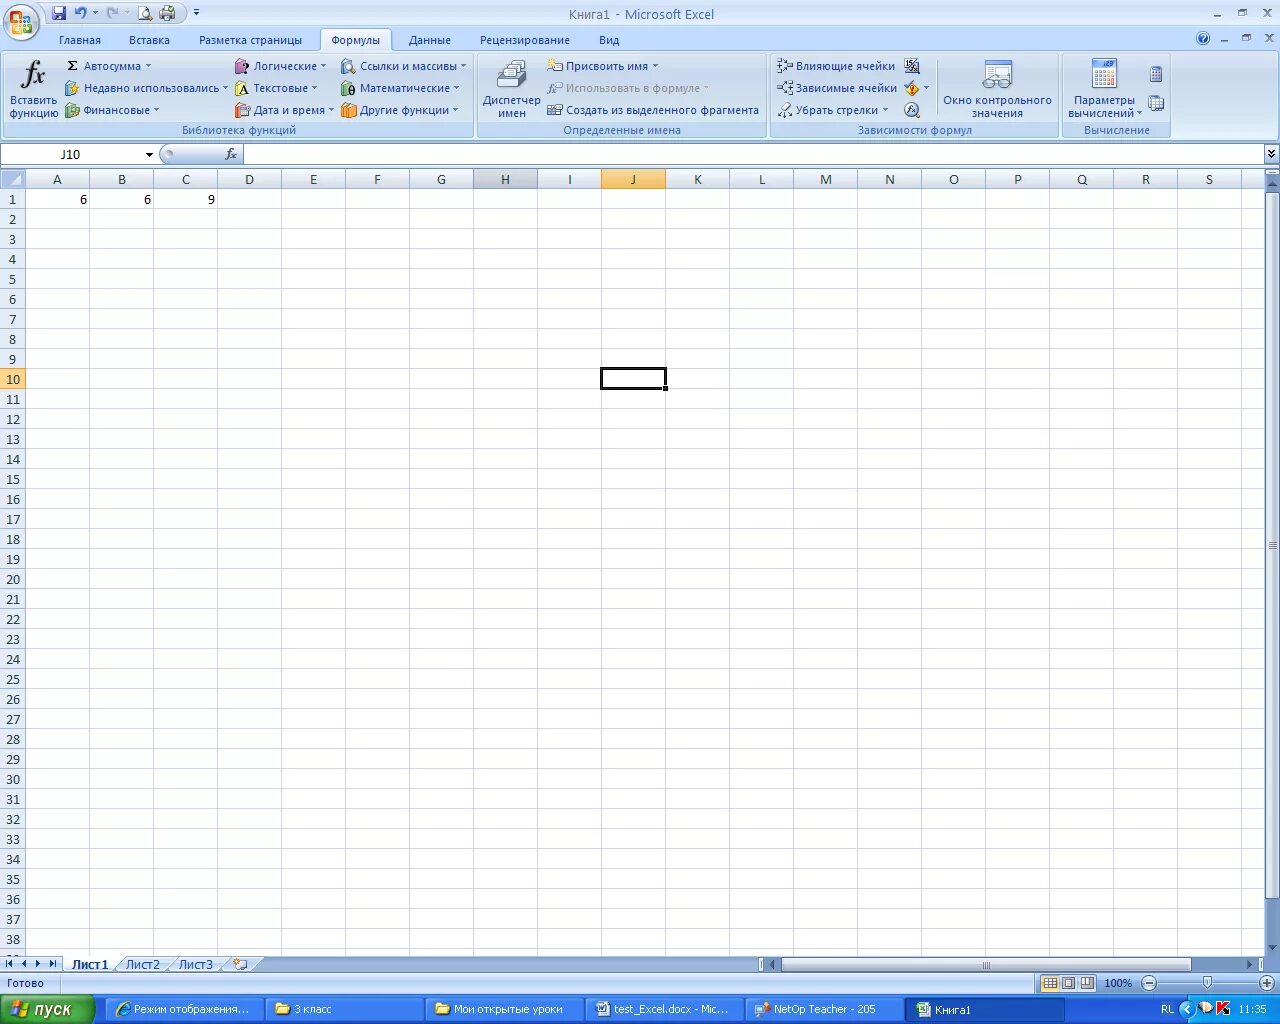The width and height of the screenshot is (1280, 1024).
Task: Switch to Page Layout view in status bar
Action: [x=1068, y=983]
